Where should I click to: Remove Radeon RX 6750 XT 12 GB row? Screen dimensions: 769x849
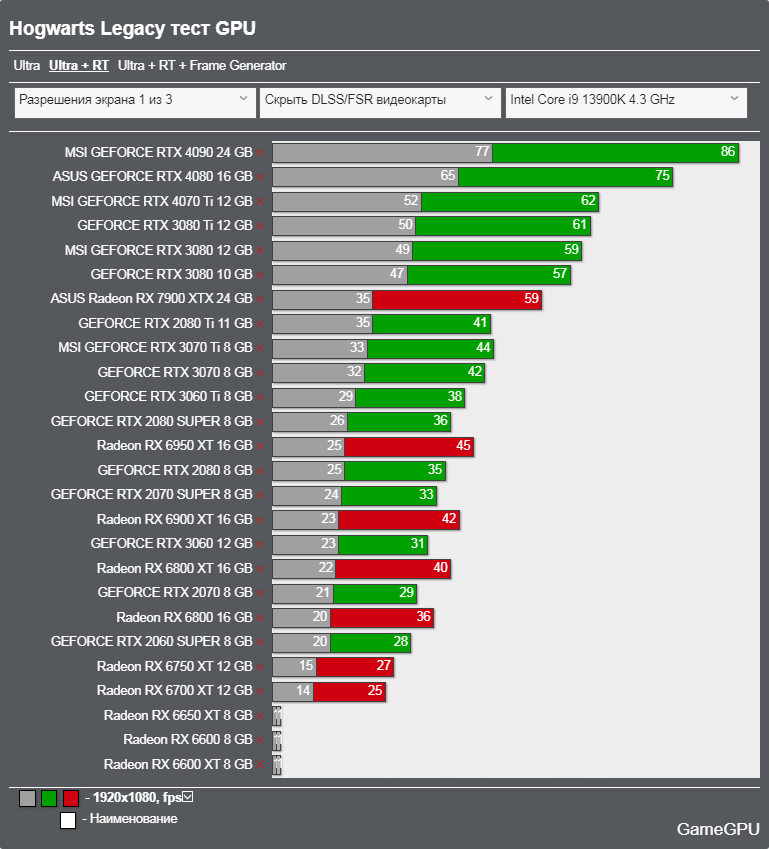tap(260, 667)
